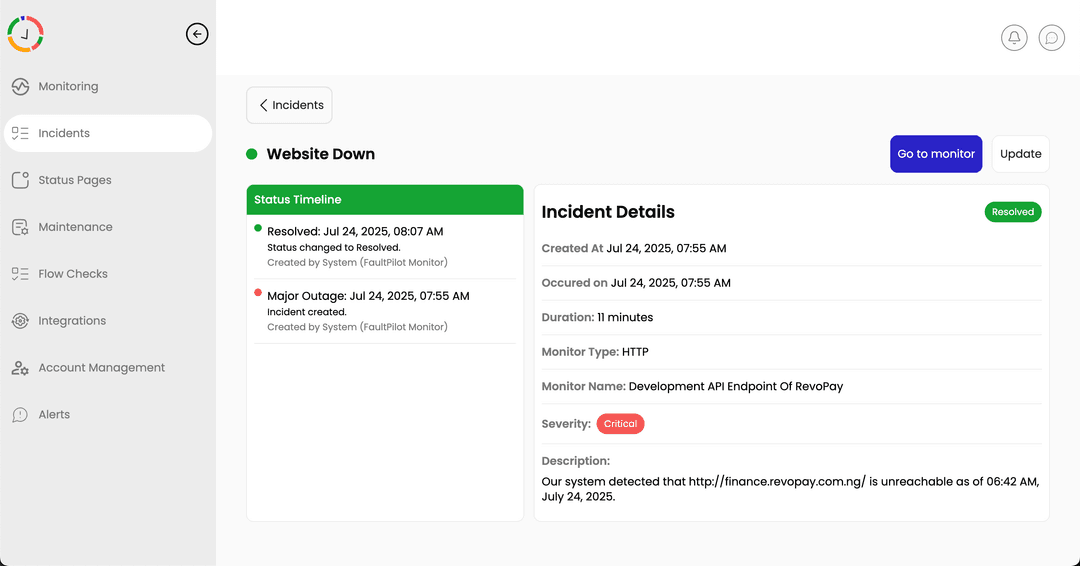The image size is (1080, 566).
Task: Click the Maintenance sidebar icon
Action: 21,227
